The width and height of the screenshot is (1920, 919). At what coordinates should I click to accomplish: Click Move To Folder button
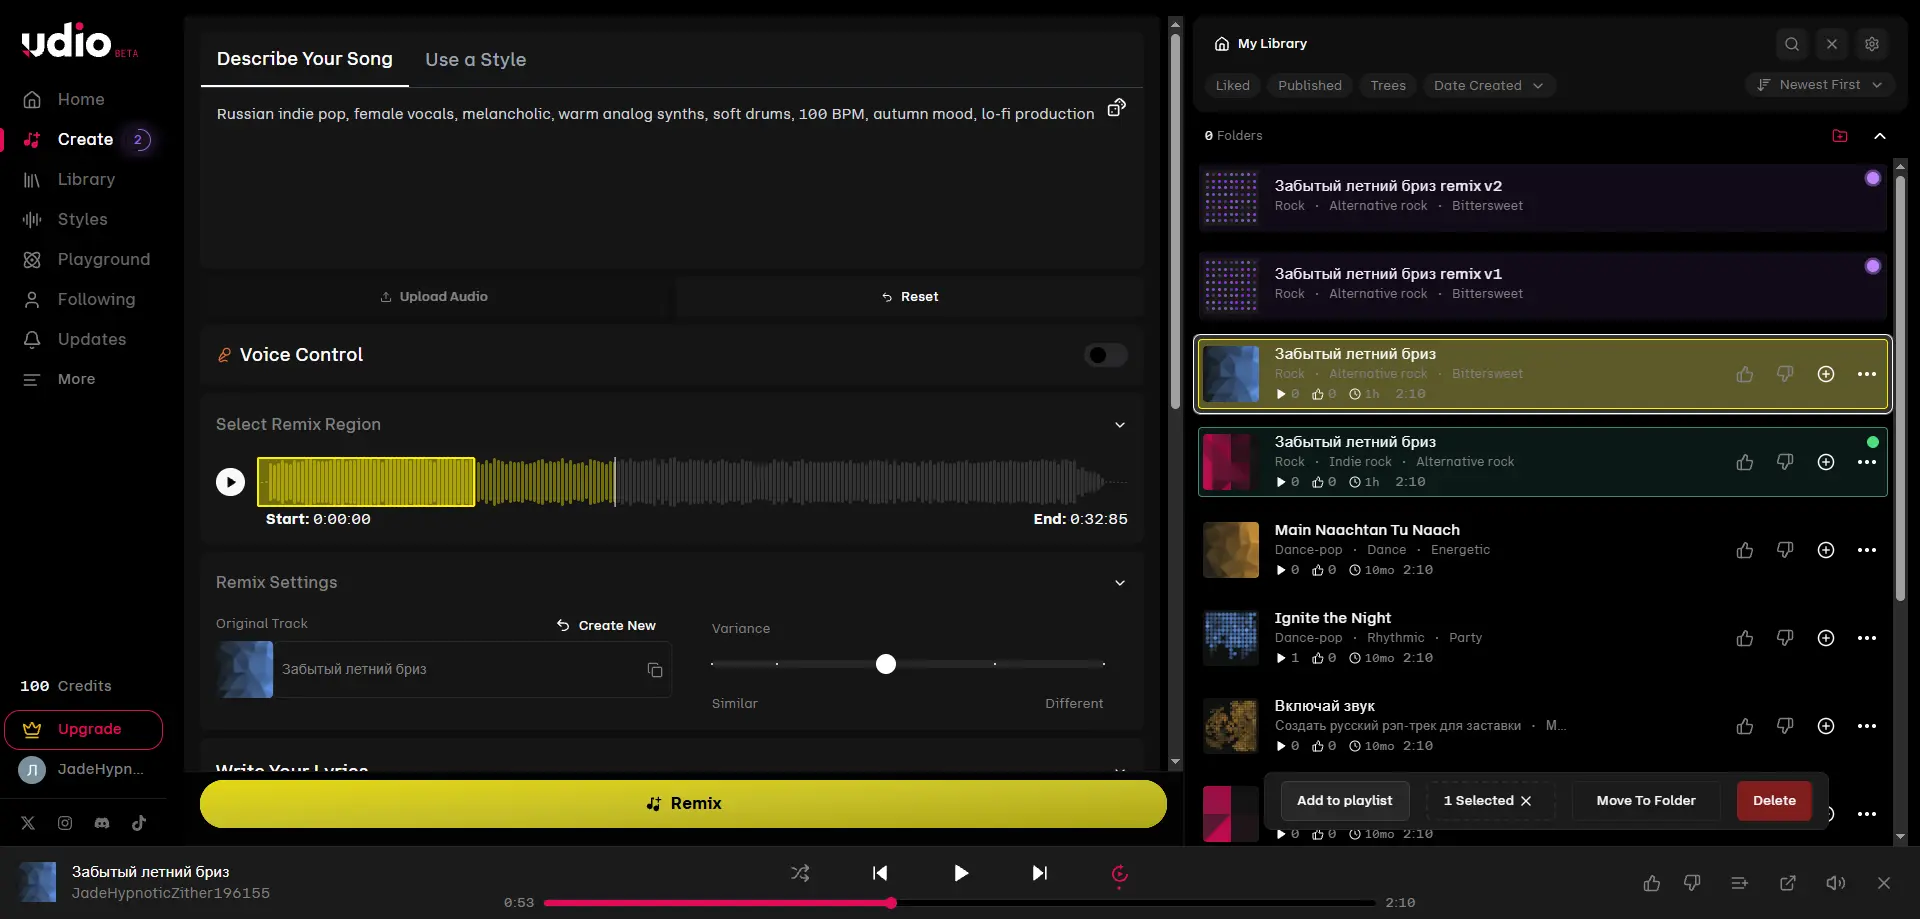[x=1645, y=801]
